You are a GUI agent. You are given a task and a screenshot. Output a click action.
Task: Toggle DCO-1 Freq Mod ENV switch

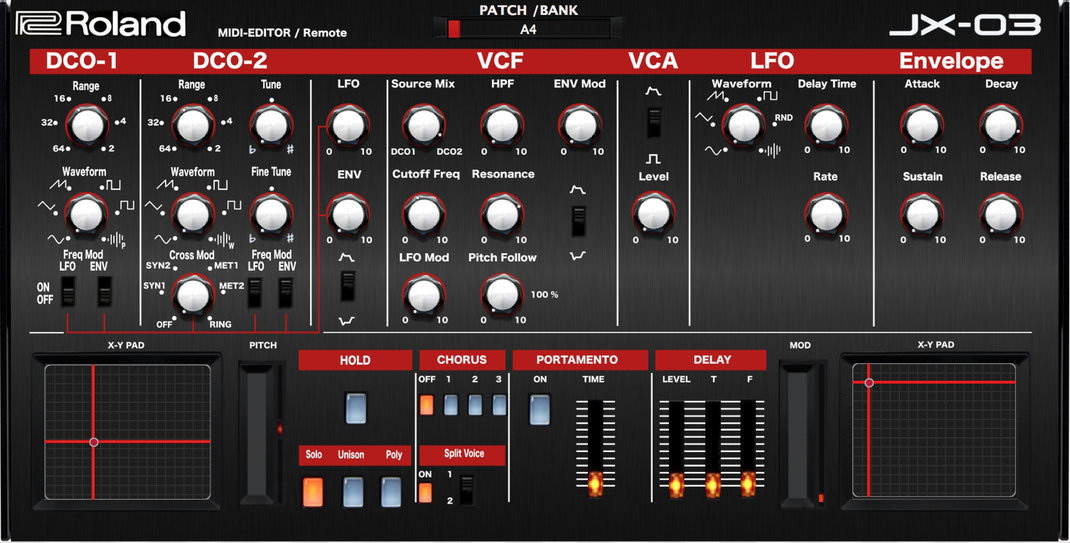tap(104, 292)
